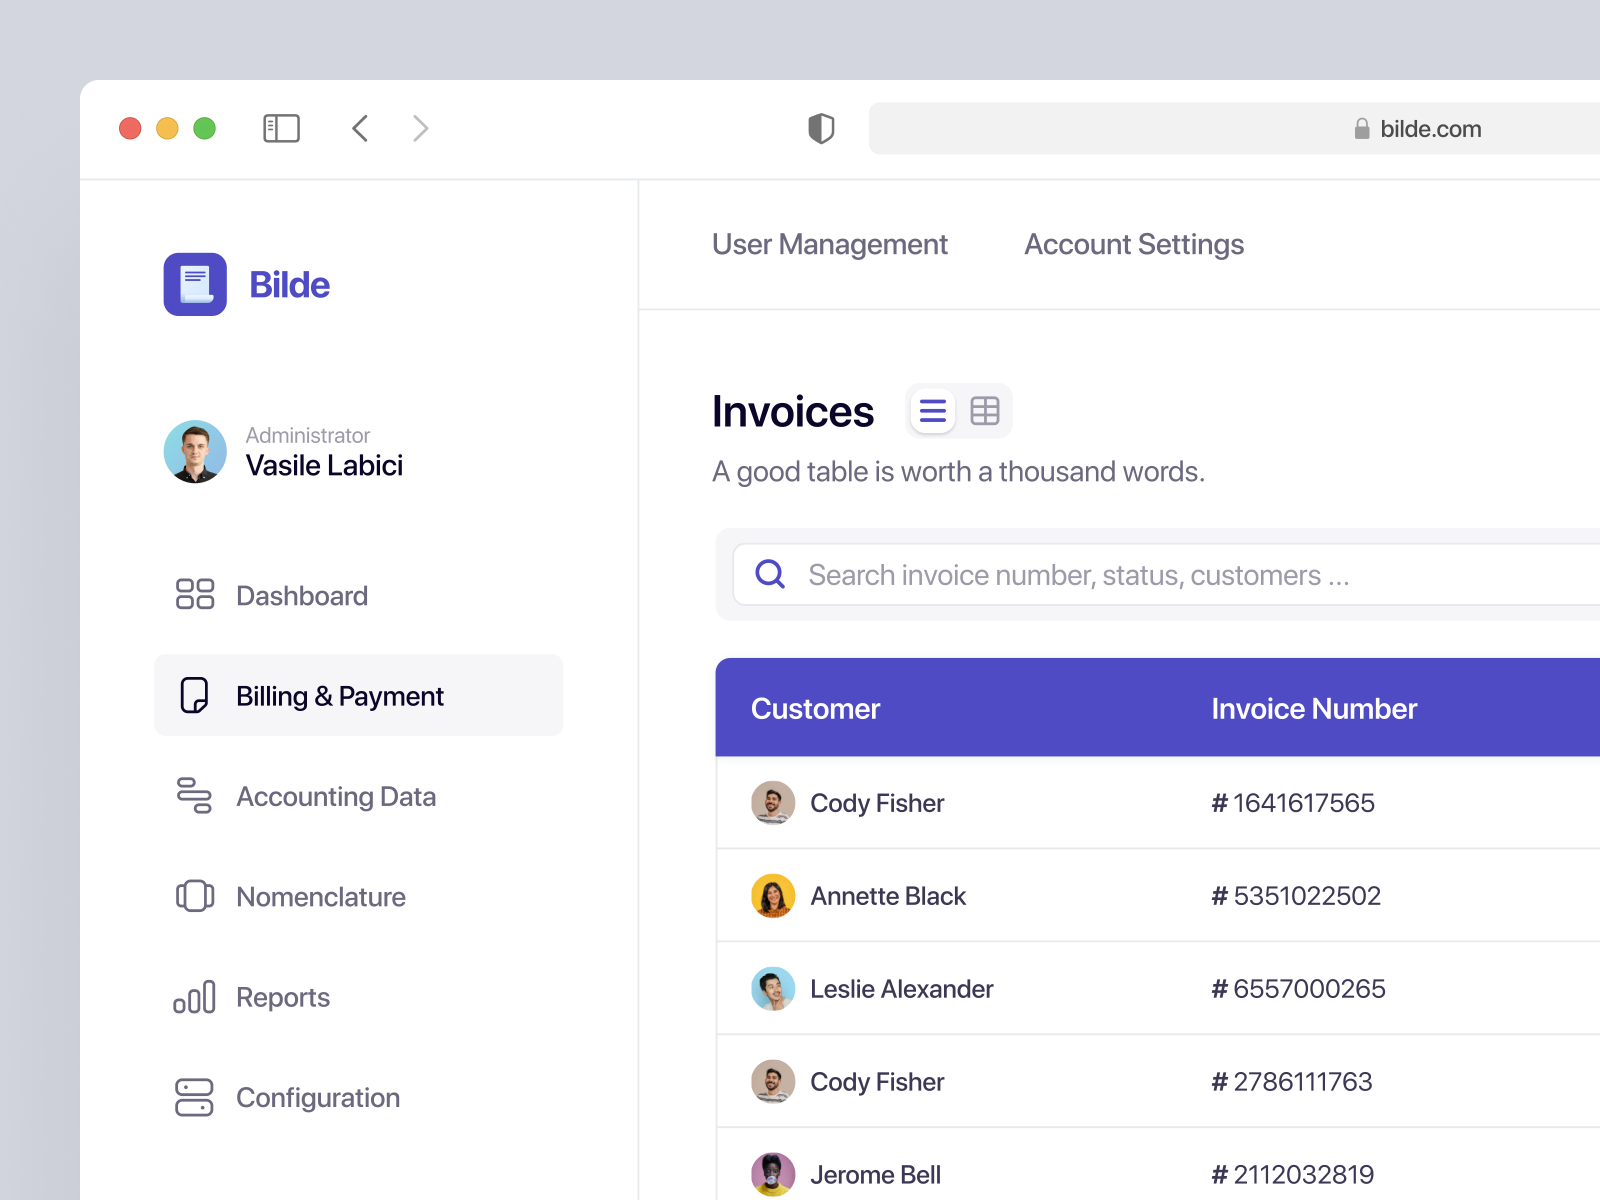Toggle the browser sidebar panel

pyautogui.click(x=282, y=128)
